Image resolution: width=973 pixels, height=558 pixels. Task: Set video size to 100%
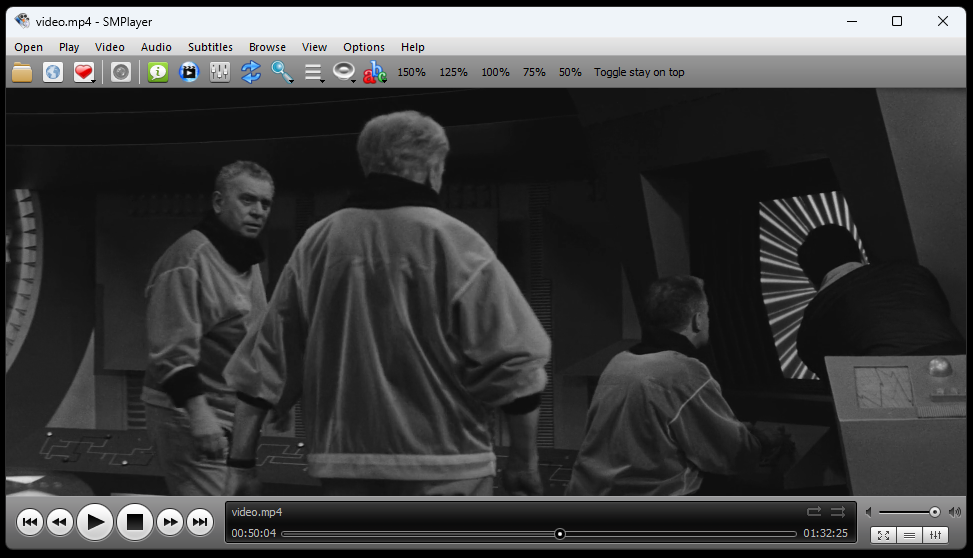pos(495,72)
